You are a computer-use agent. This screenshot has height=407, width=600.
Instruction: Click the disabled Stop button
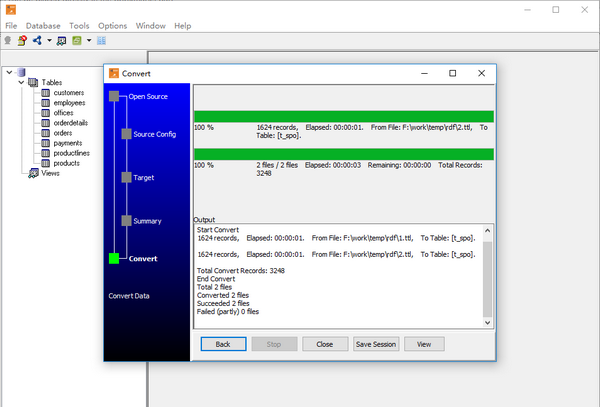[x=274, y=344]
